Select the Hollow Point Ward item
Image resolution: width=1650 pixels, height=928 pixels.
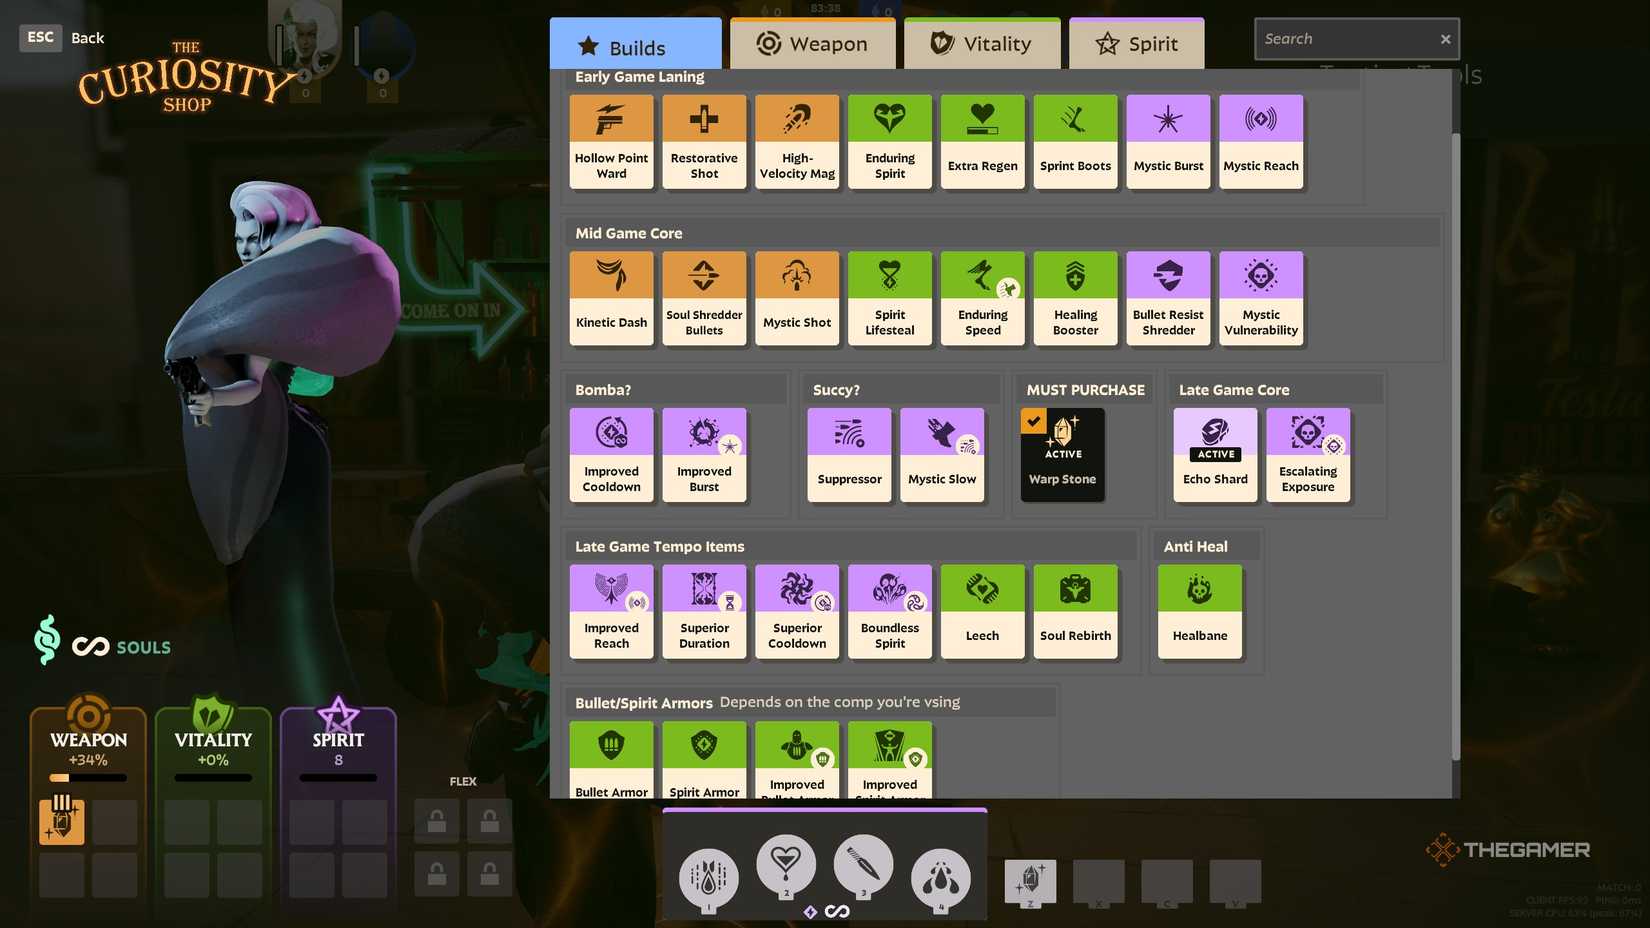pos(611,141)
